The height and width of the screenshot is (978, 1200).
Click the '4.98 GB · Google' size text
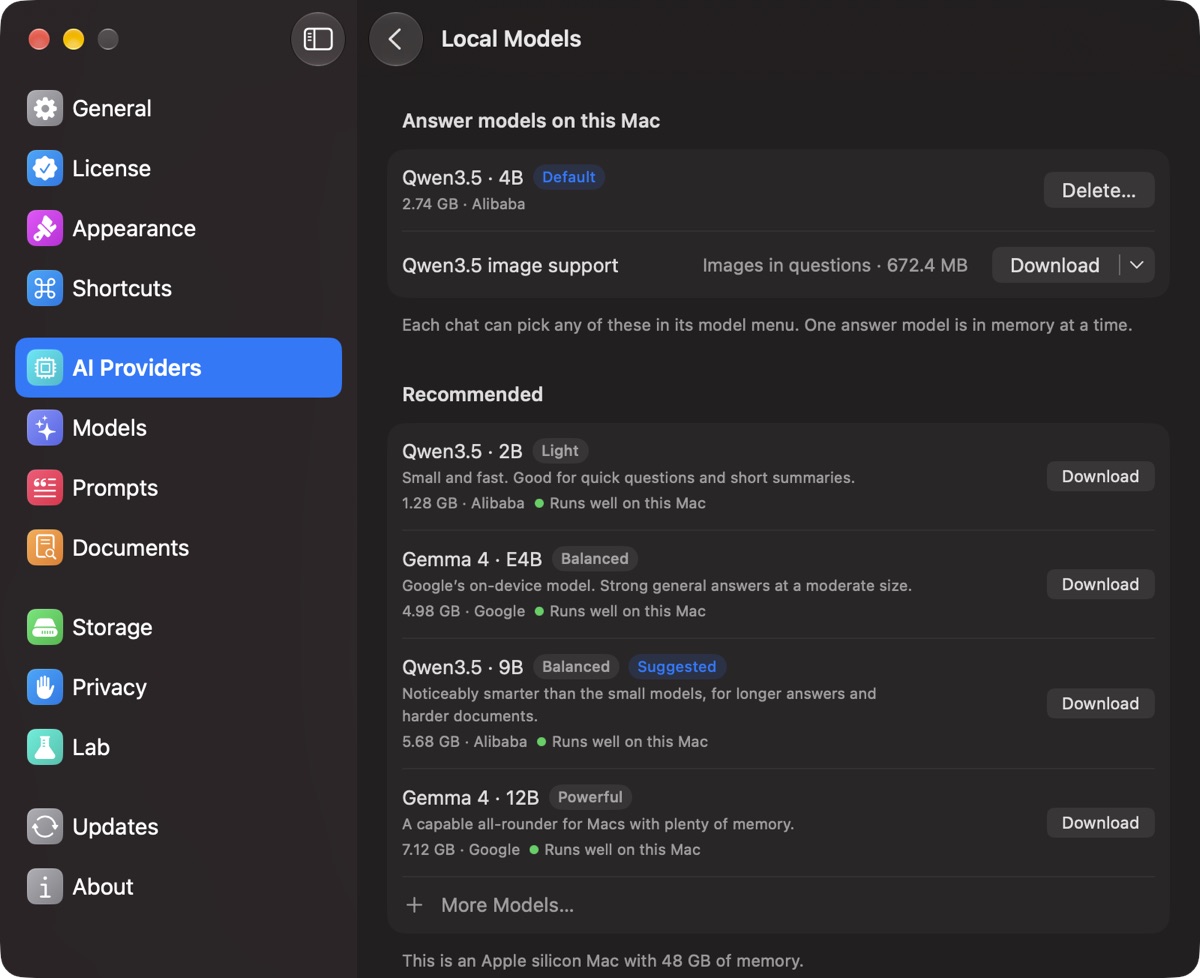pyautogui.click(x=463, y=611)
